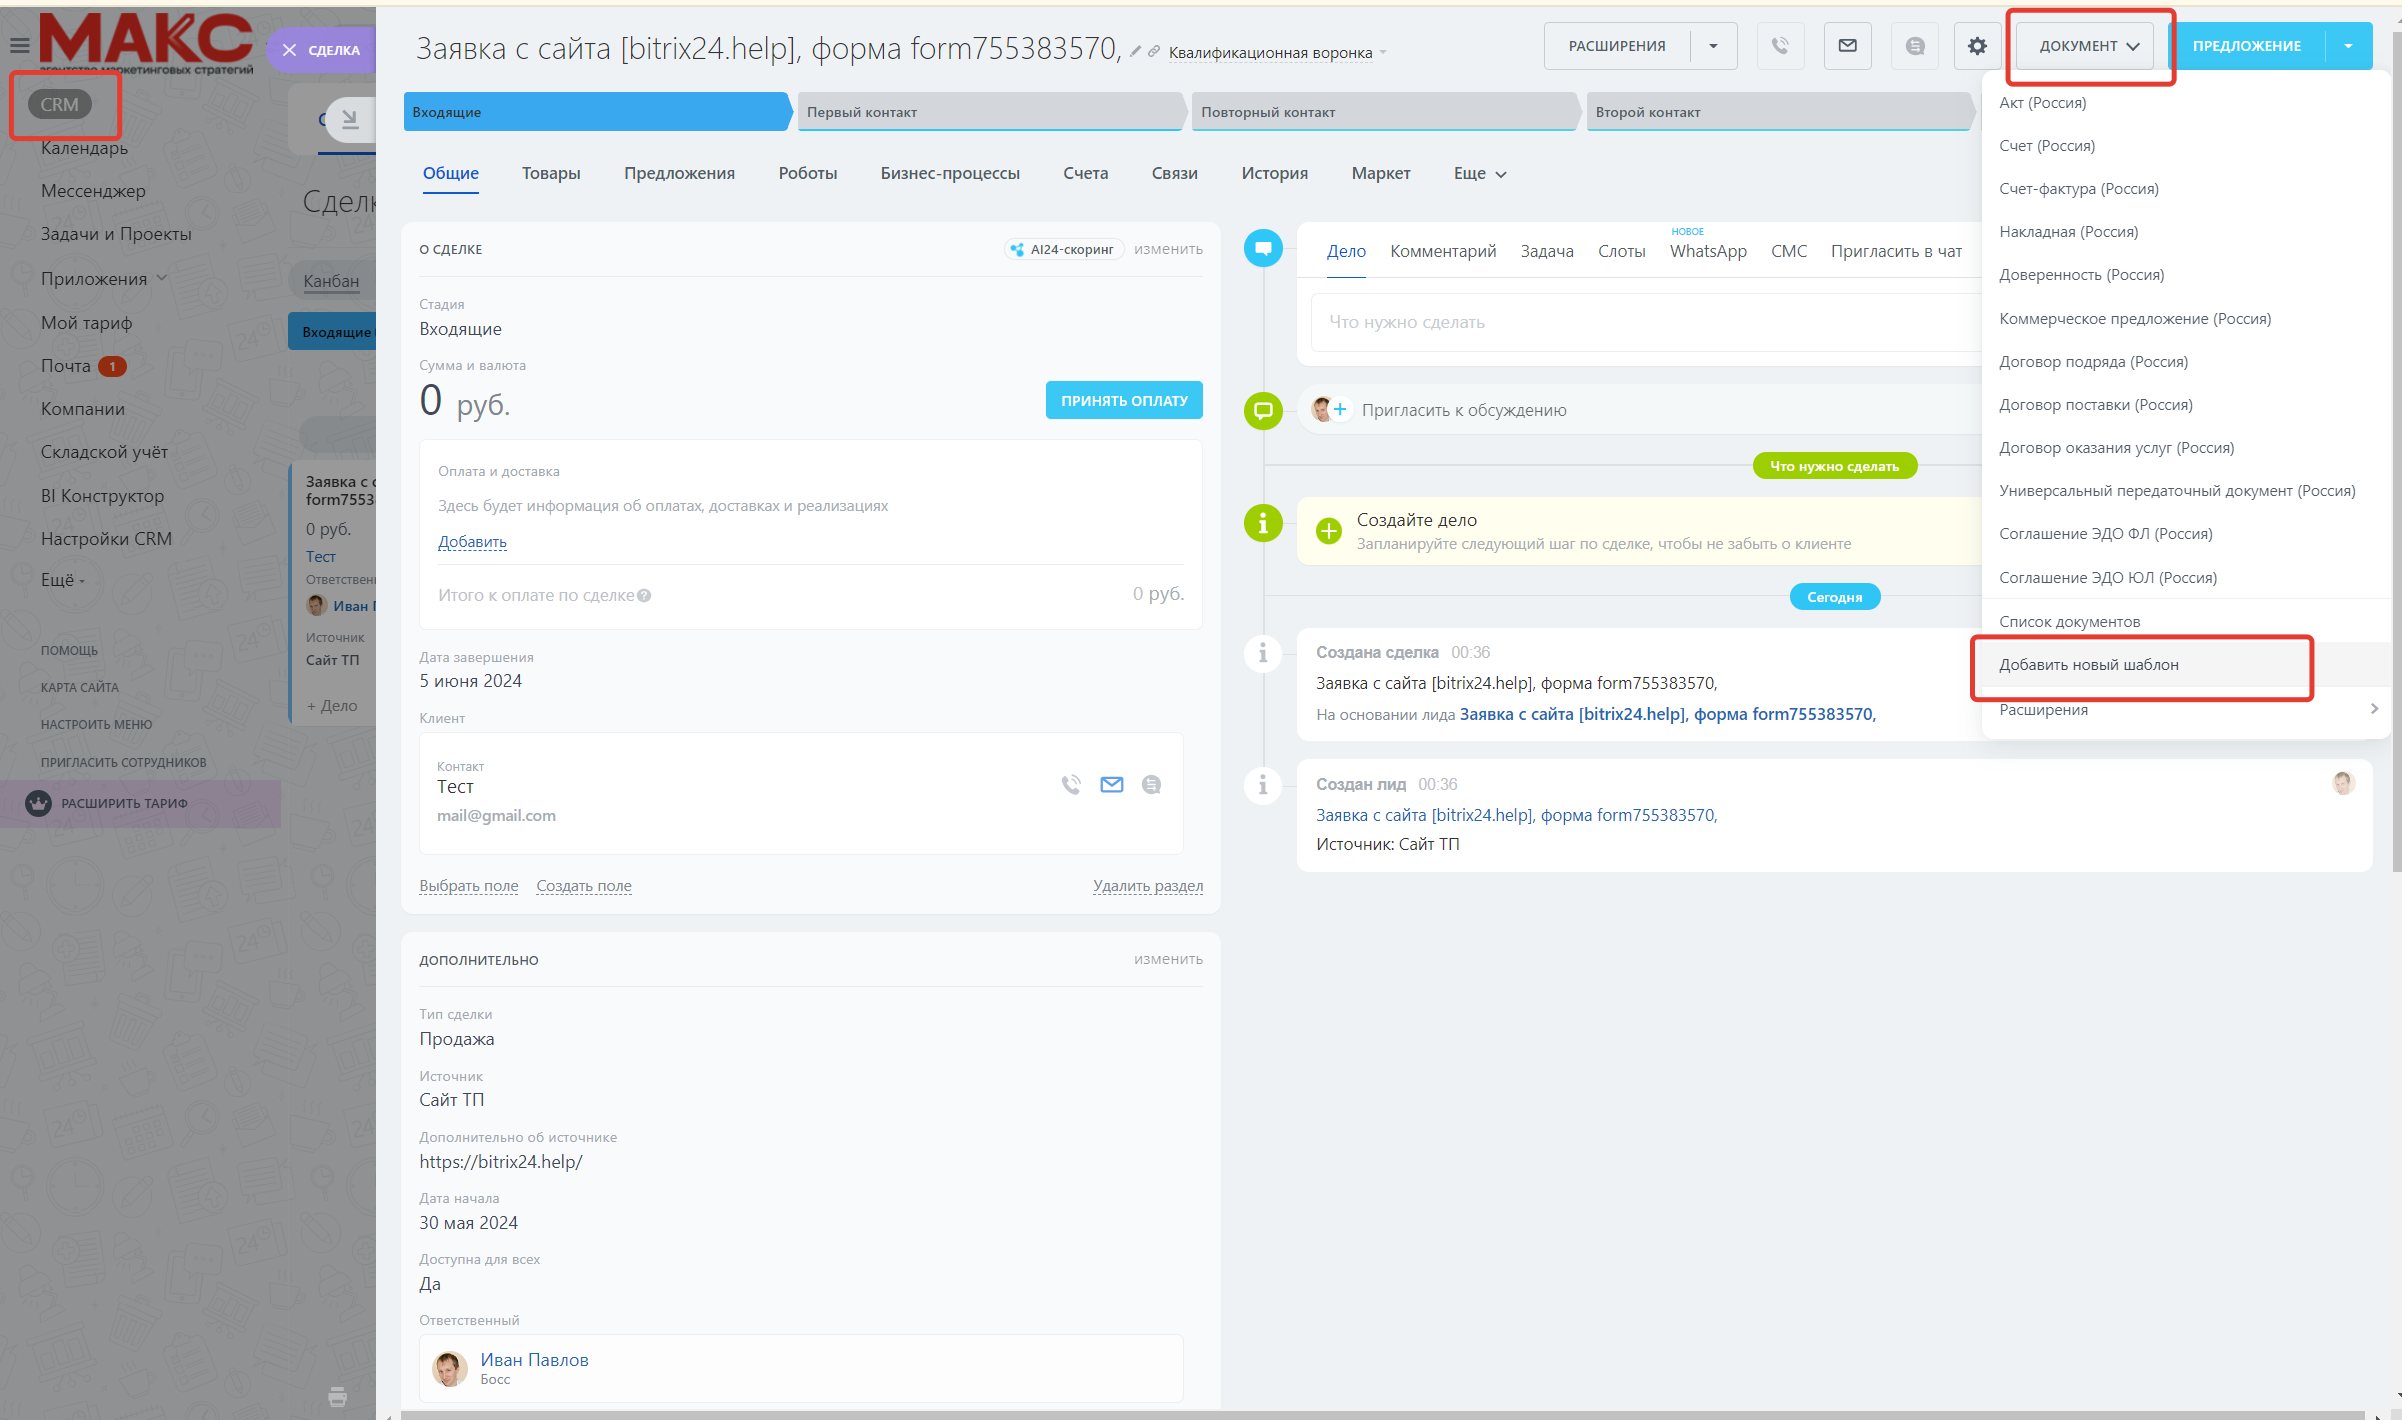Click the Добавить link under Оплата и доставка
Viewport: 2402px width, 1420px height.
click(472, 542)
